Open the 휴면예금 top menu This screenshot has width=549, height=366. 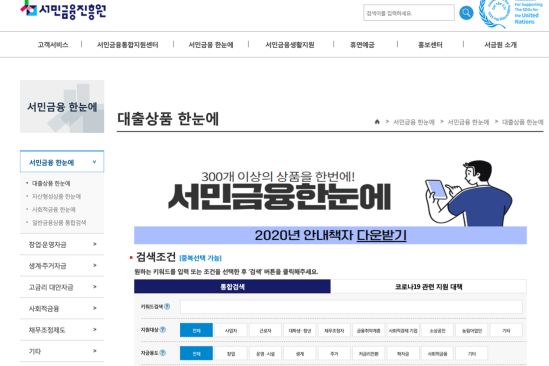(x=362, y=45)
